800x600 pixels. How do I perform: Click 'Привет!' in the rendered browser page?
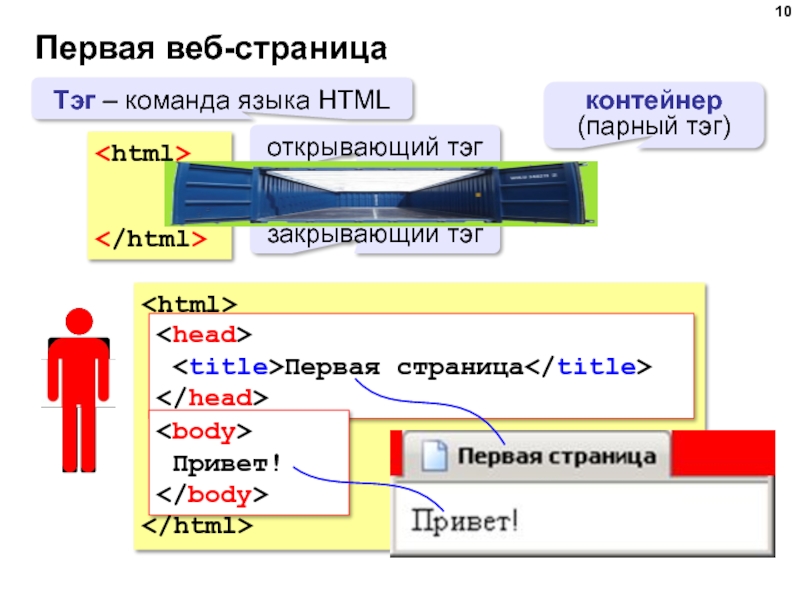coord(464,521)
